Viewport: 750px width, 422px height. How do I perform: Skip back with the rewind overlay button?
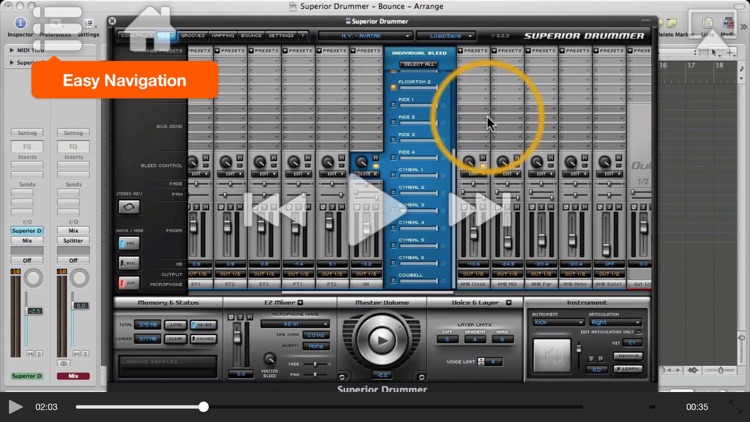pos(276,209)
